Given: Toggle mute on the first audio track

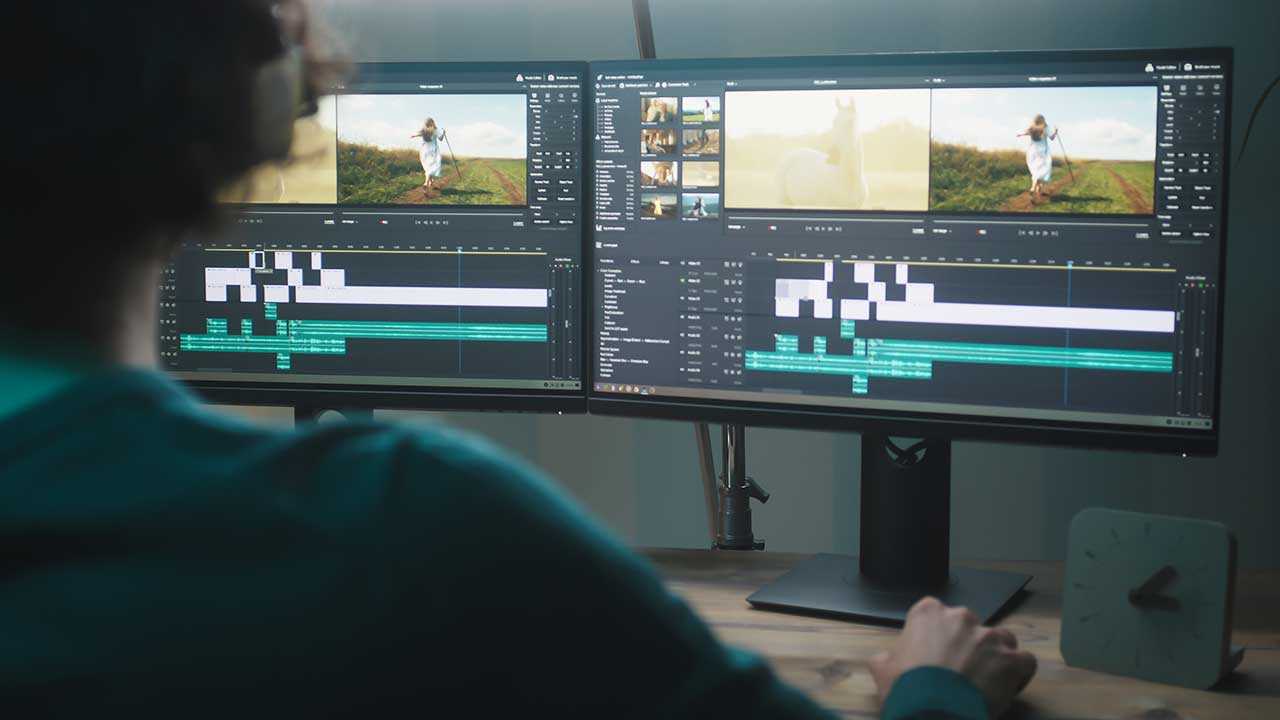Looking at the screenshot, I should (727, 319).
